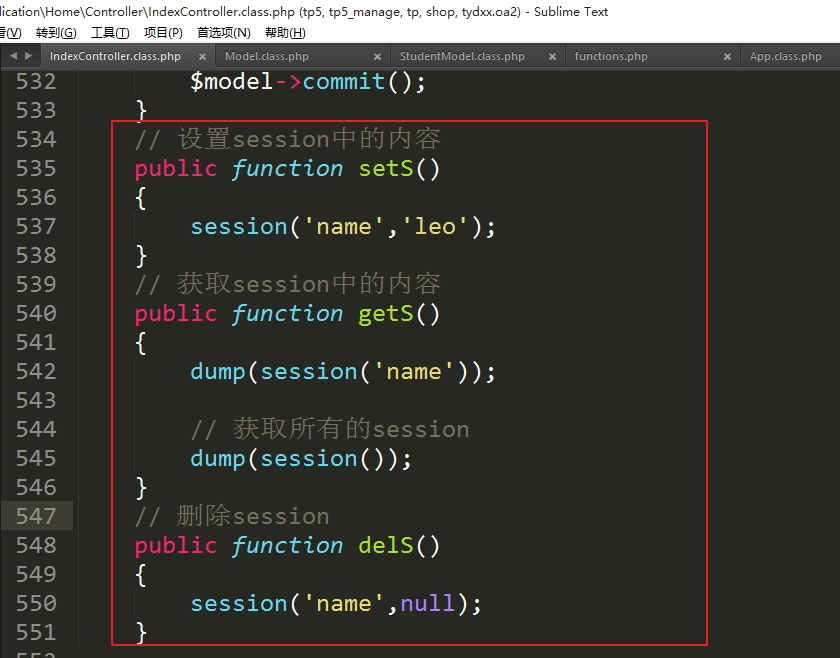Switch to the Model.class.php tab
This screenshot has width=840, height=658.
click(x=267, y=57)
